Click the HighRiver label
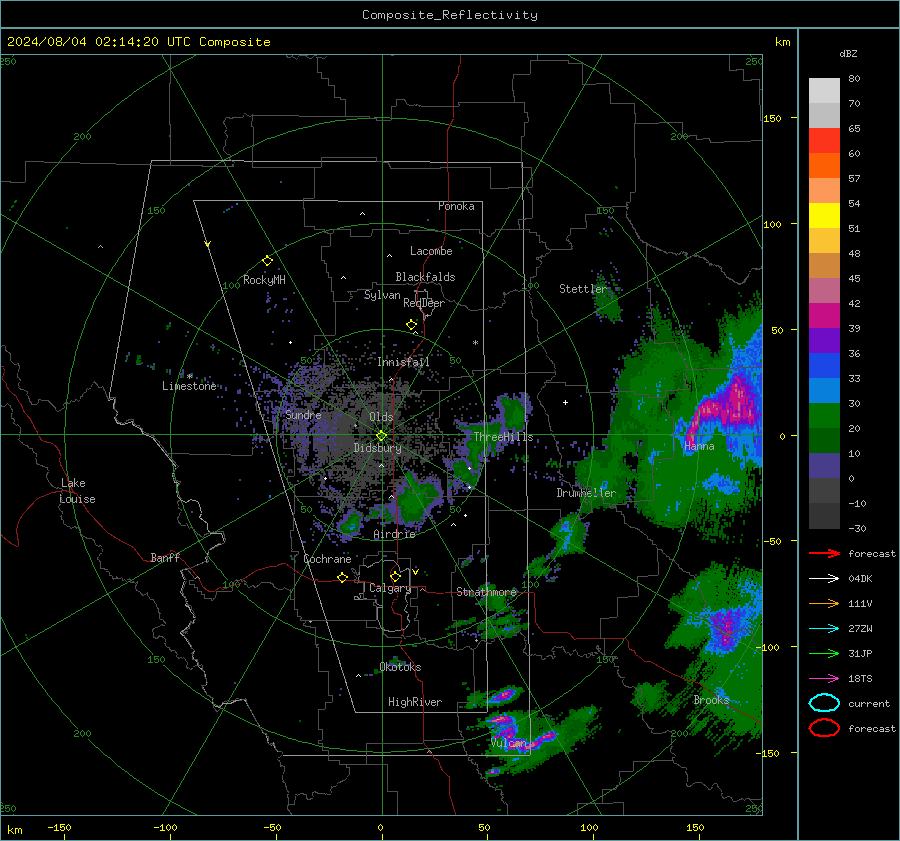The height and width of the screenshot is (841, 900). 415,702
